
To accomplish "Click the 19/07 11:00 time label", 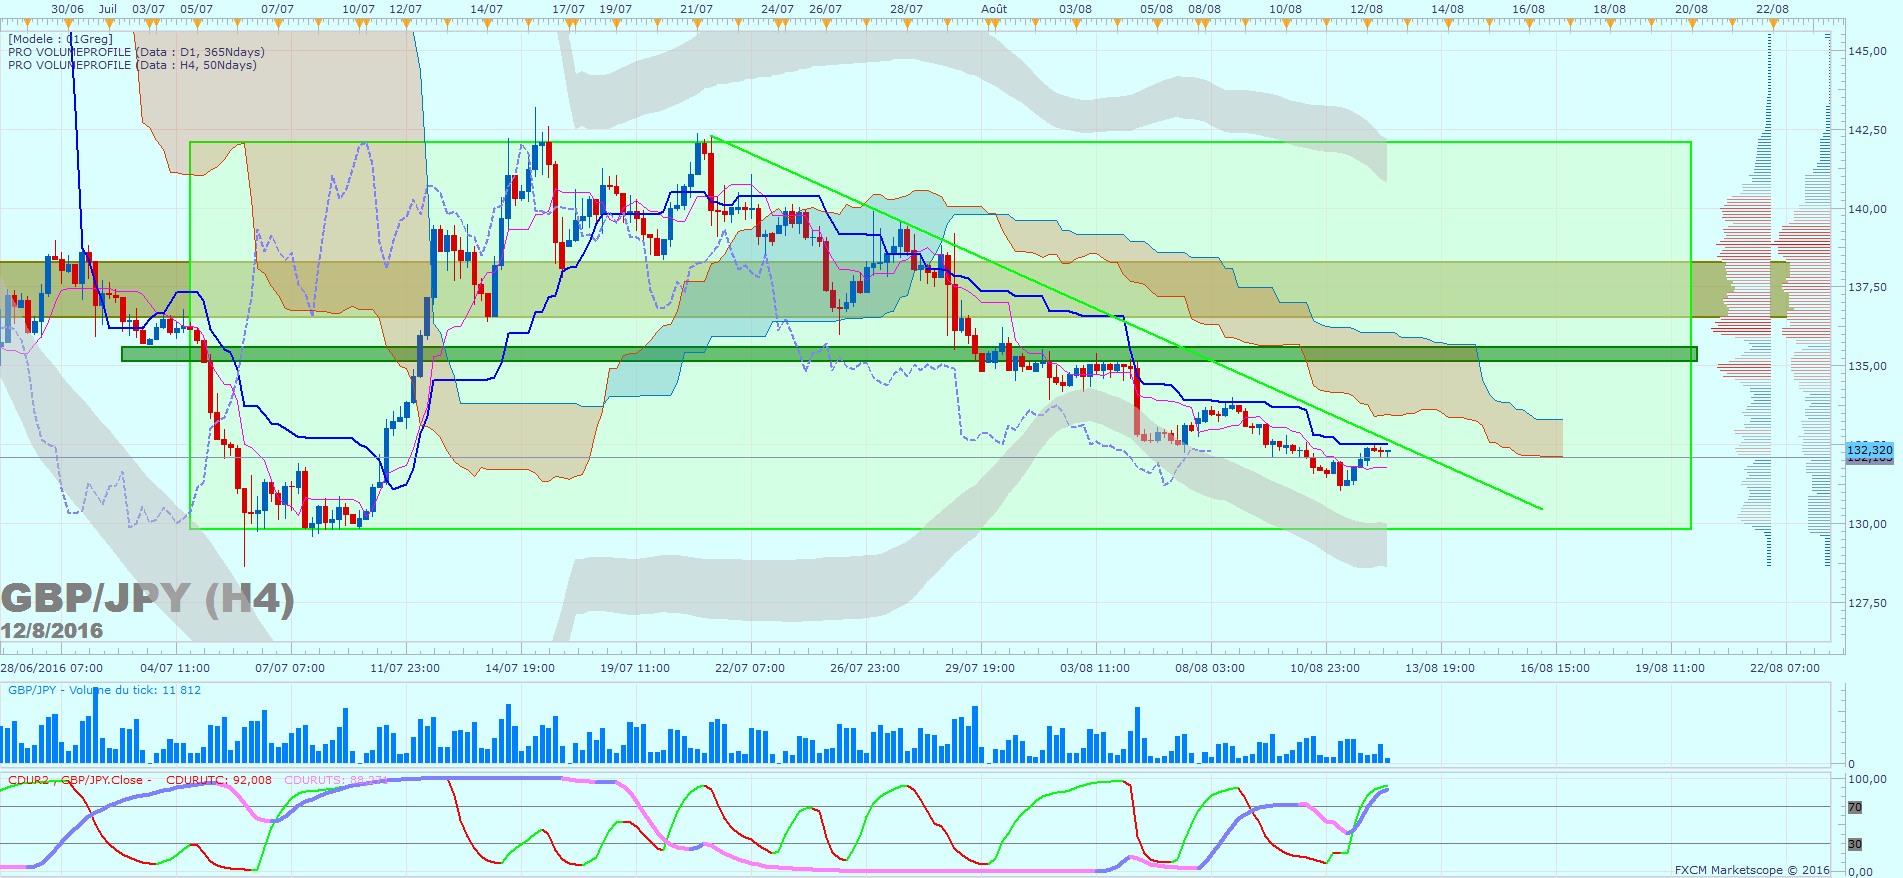I will click(x=635, y=668).
